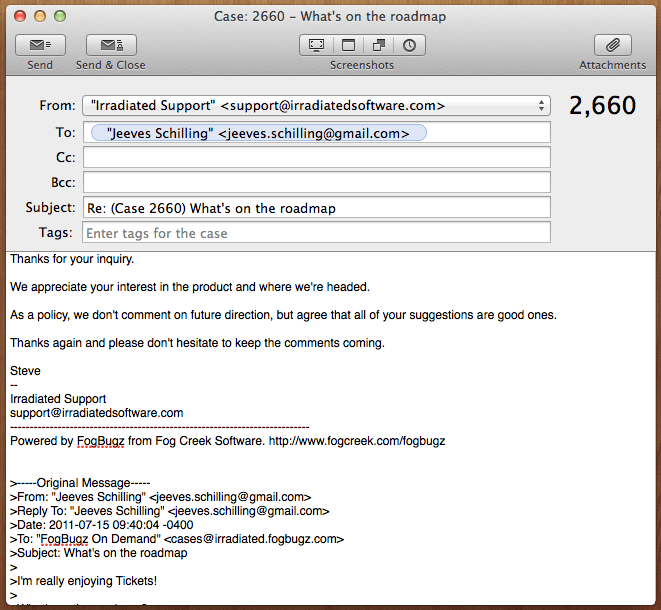The width and height of the screenshot is (661, 610).
Task: Click the Send envelope button
Action: pos(40,45)
